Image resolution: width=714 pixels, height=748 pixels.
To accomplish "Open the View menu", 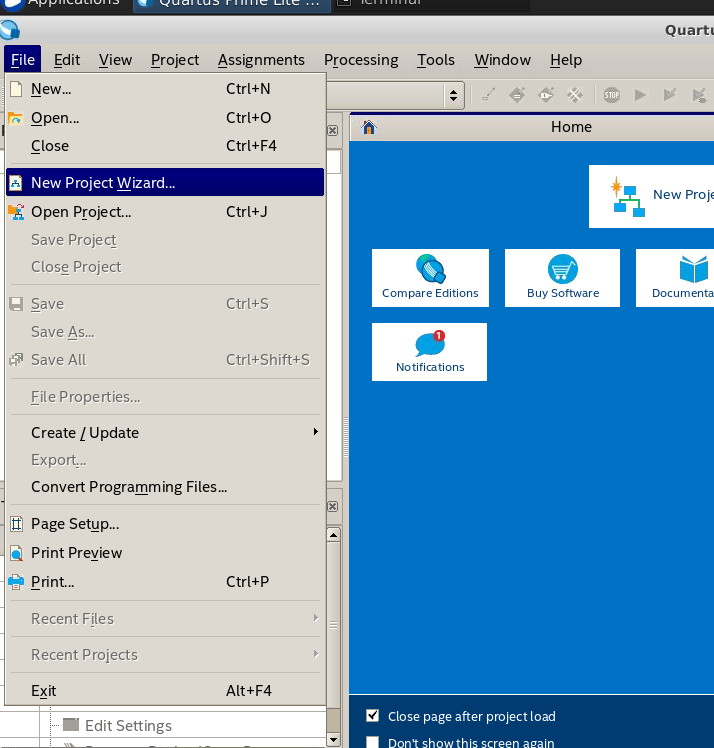I will click(115, 60).
